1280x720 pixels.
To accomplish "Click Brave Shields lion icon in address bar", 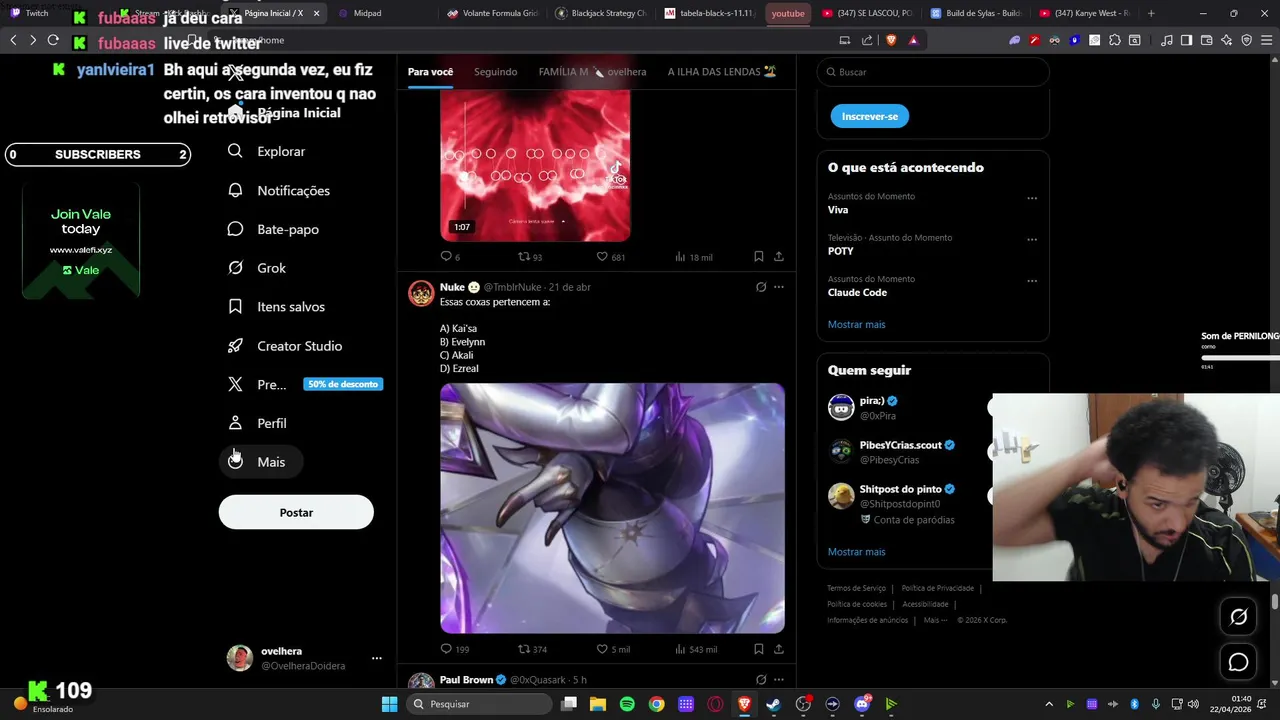I will click(x=891, y=40).
